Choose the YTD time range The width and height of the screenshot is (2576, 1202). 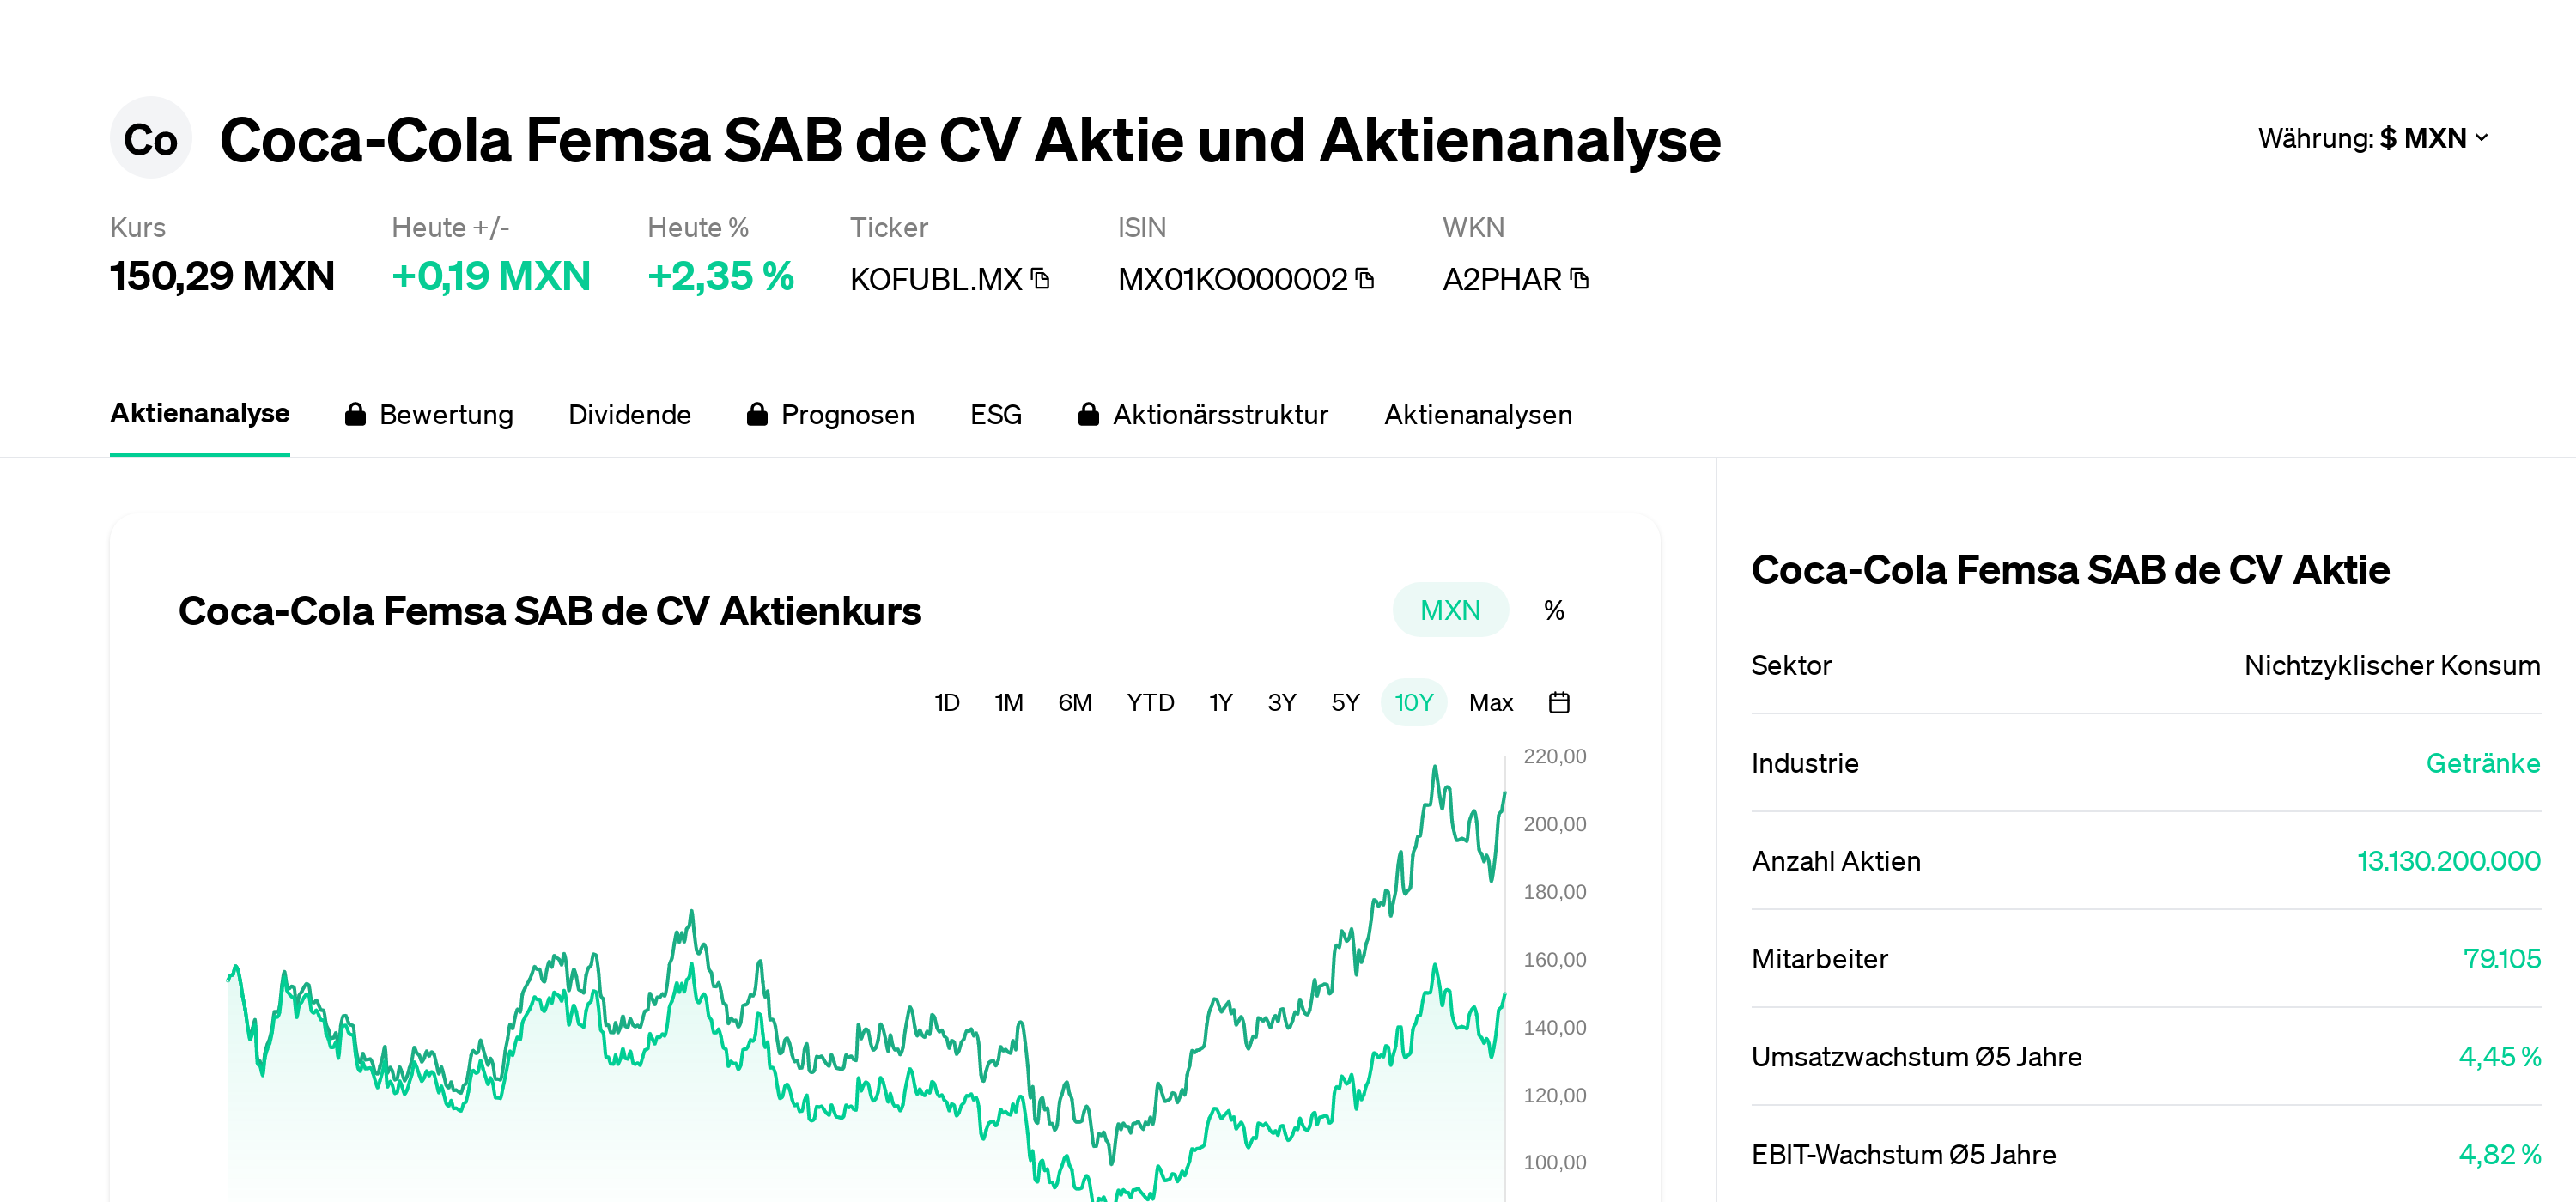[1150, 703]
